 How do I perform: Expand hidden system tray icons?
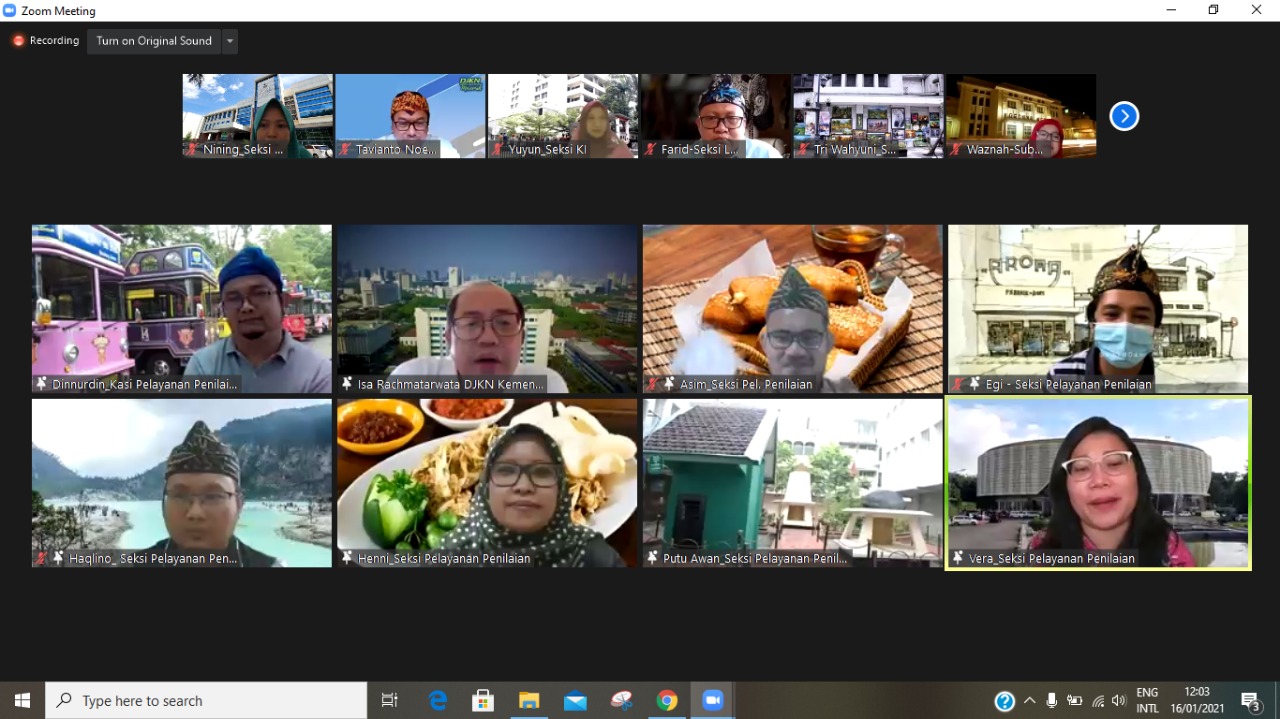tap(1030, 701)
